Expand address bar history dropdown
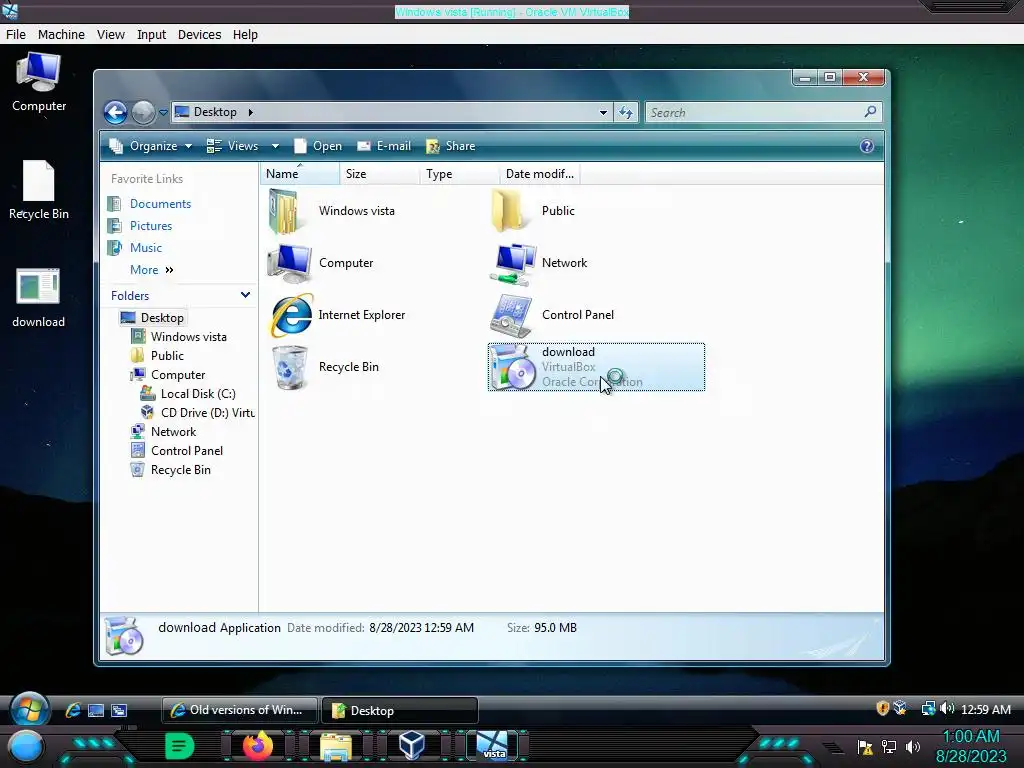 click(x=603, y=112)
